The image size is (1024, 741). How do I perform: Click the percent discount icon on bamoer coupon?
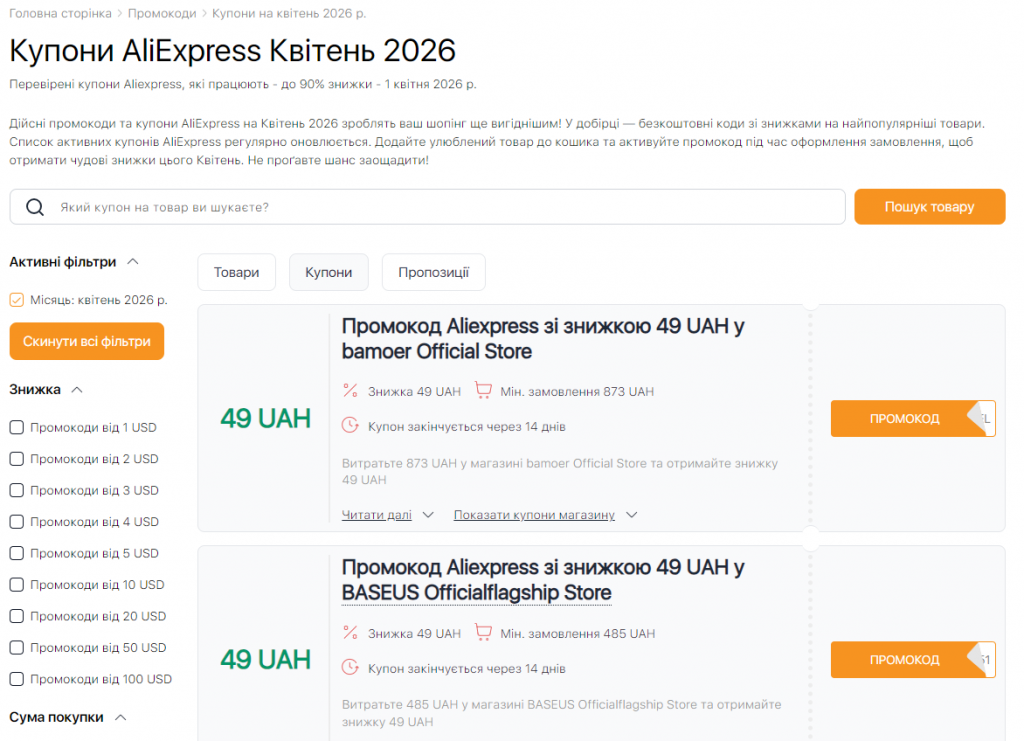click(x=351, y=390)
